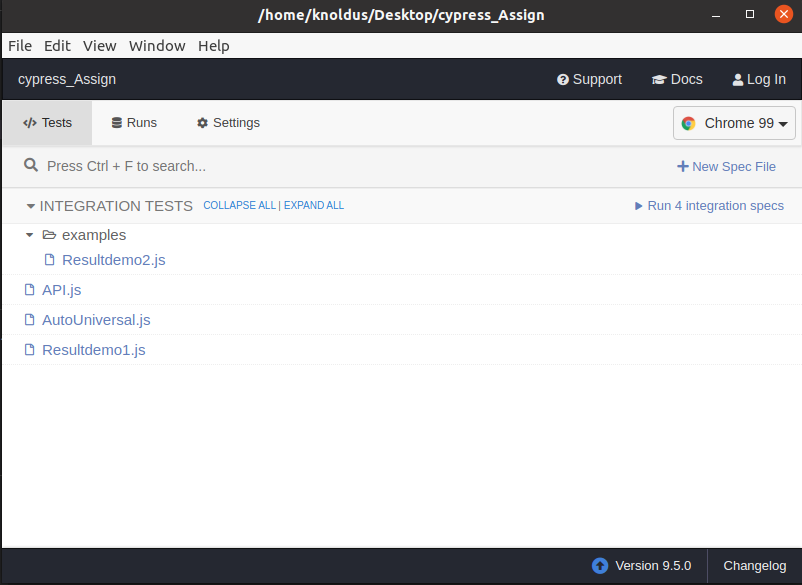Viewport: 802px width, 585px height.
Task: Open the Chrome 99 browser dropdown arrow
Action: click(x=783, y=124)
